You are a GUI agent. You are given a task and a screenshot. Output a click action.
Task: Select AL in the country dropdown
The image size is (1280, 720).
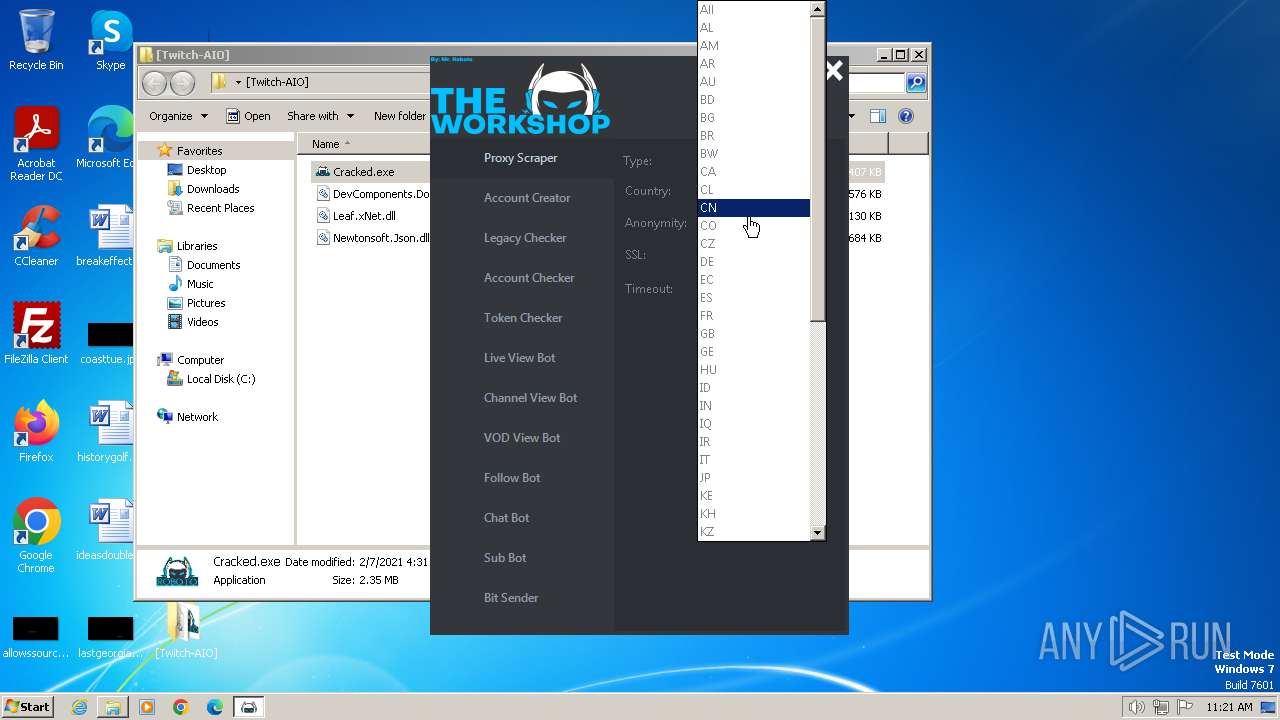[x=753, y=28]
